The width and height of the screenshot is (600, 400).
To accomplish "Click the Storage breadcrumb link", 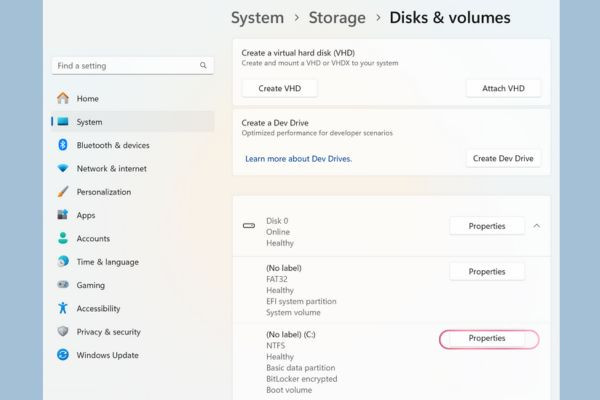I will coord(337,18).
